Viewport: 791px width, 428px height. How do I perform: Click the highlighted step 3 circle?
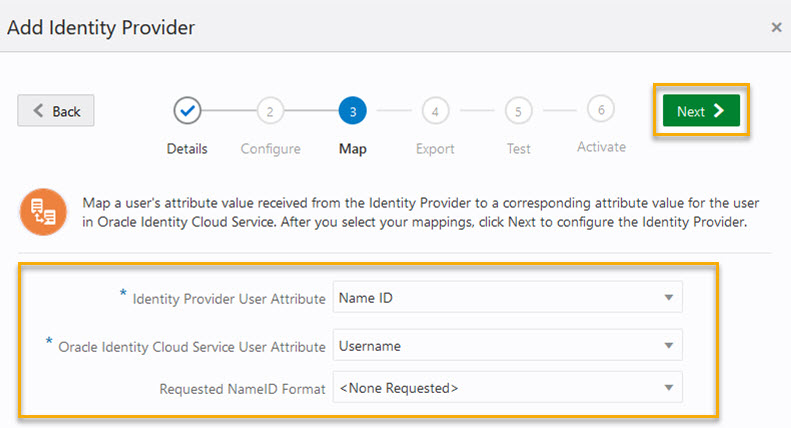click(x=352, y=110)
